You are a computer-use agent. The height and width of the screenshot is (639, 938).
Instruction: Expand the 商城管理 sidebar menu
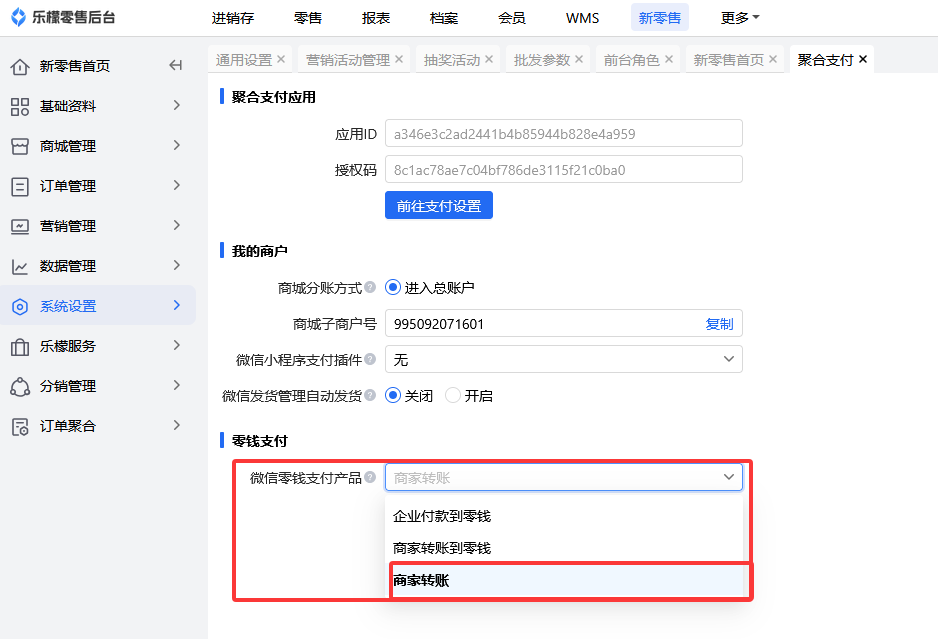coord(176,145)
